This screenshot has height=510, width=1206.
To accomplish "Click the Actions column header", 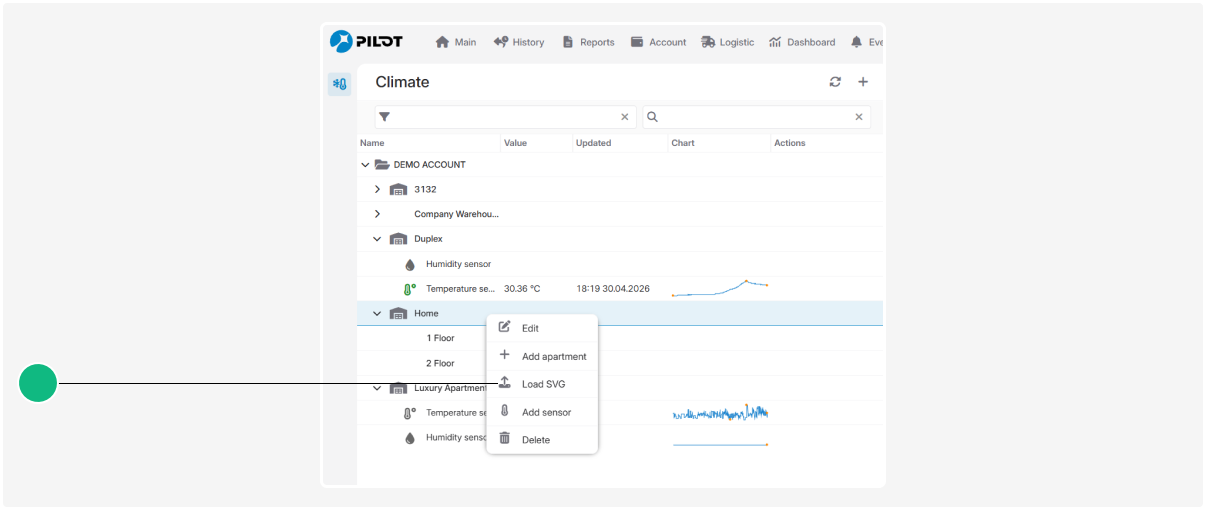I will [789, 143].
